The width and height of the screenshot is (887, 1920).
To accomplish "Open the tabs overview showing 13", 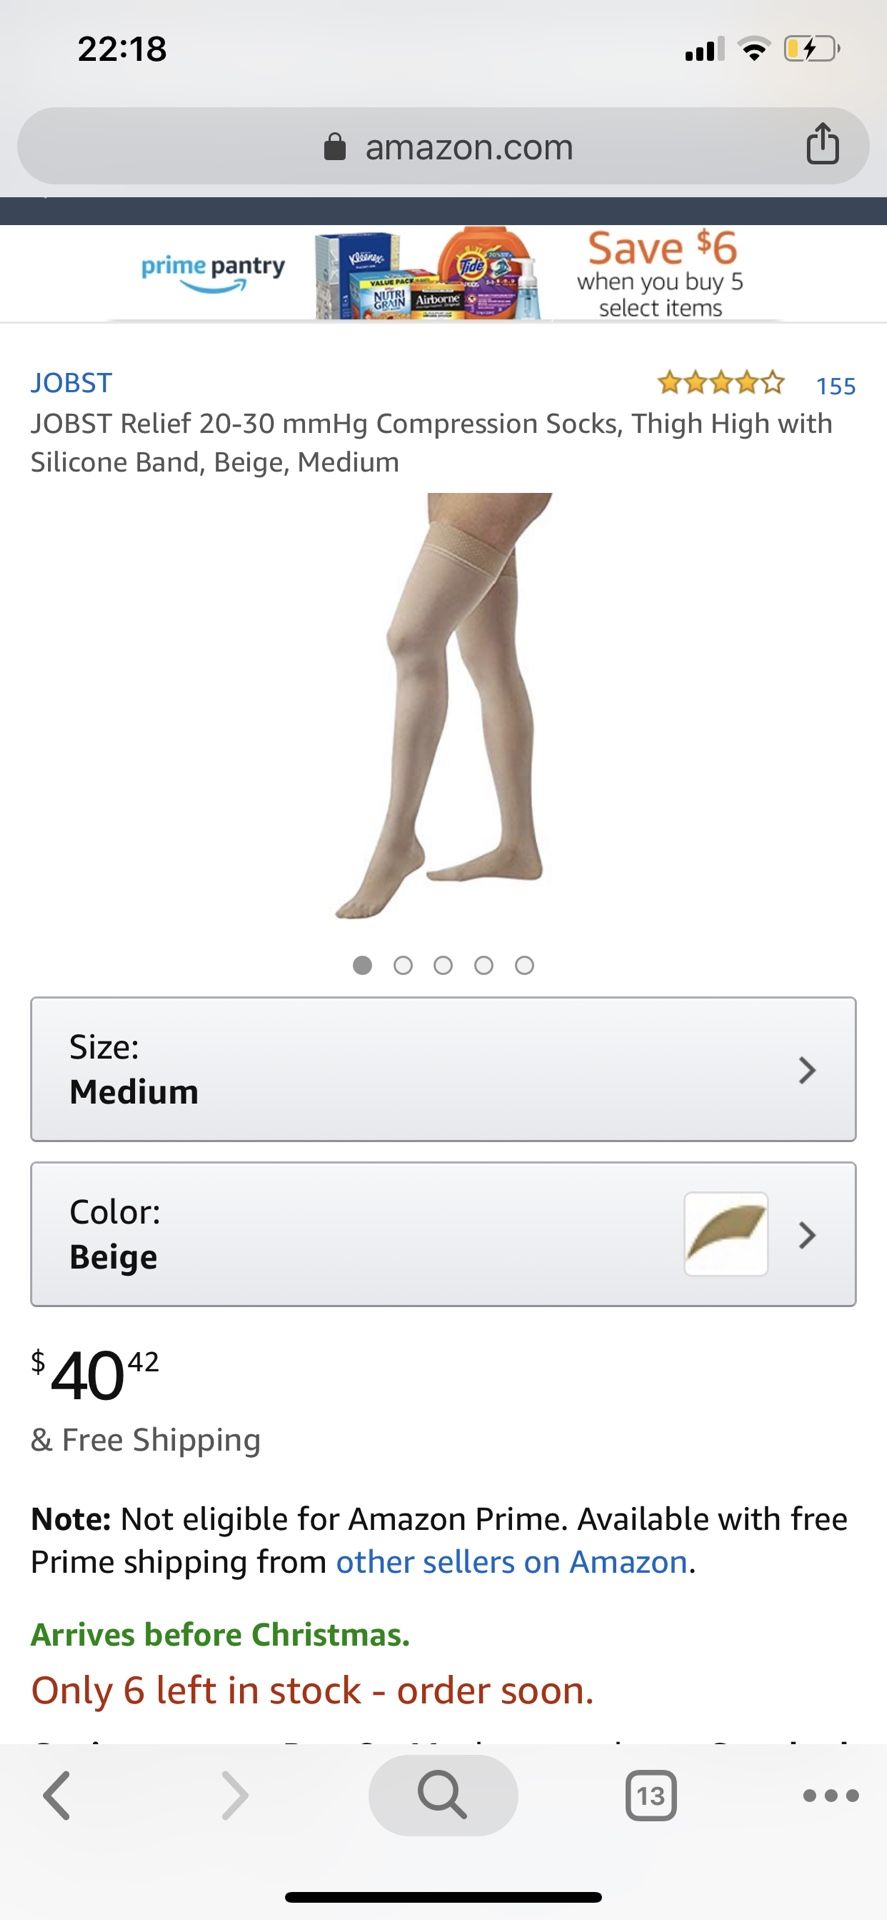I will click(651, 1796).
